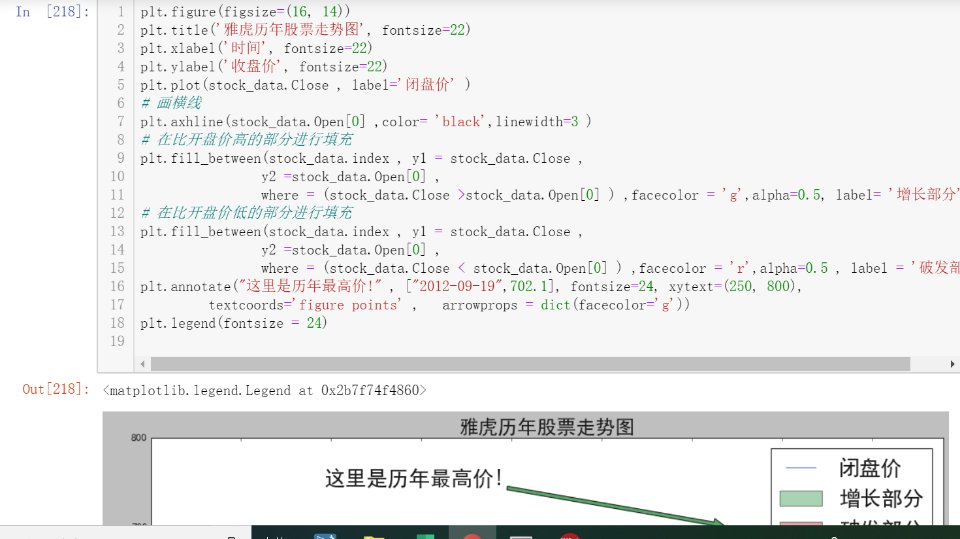Click the chart title '雅虎历年股票走势图'
This screenshot has height=539, width=960.
pos(547,427)
